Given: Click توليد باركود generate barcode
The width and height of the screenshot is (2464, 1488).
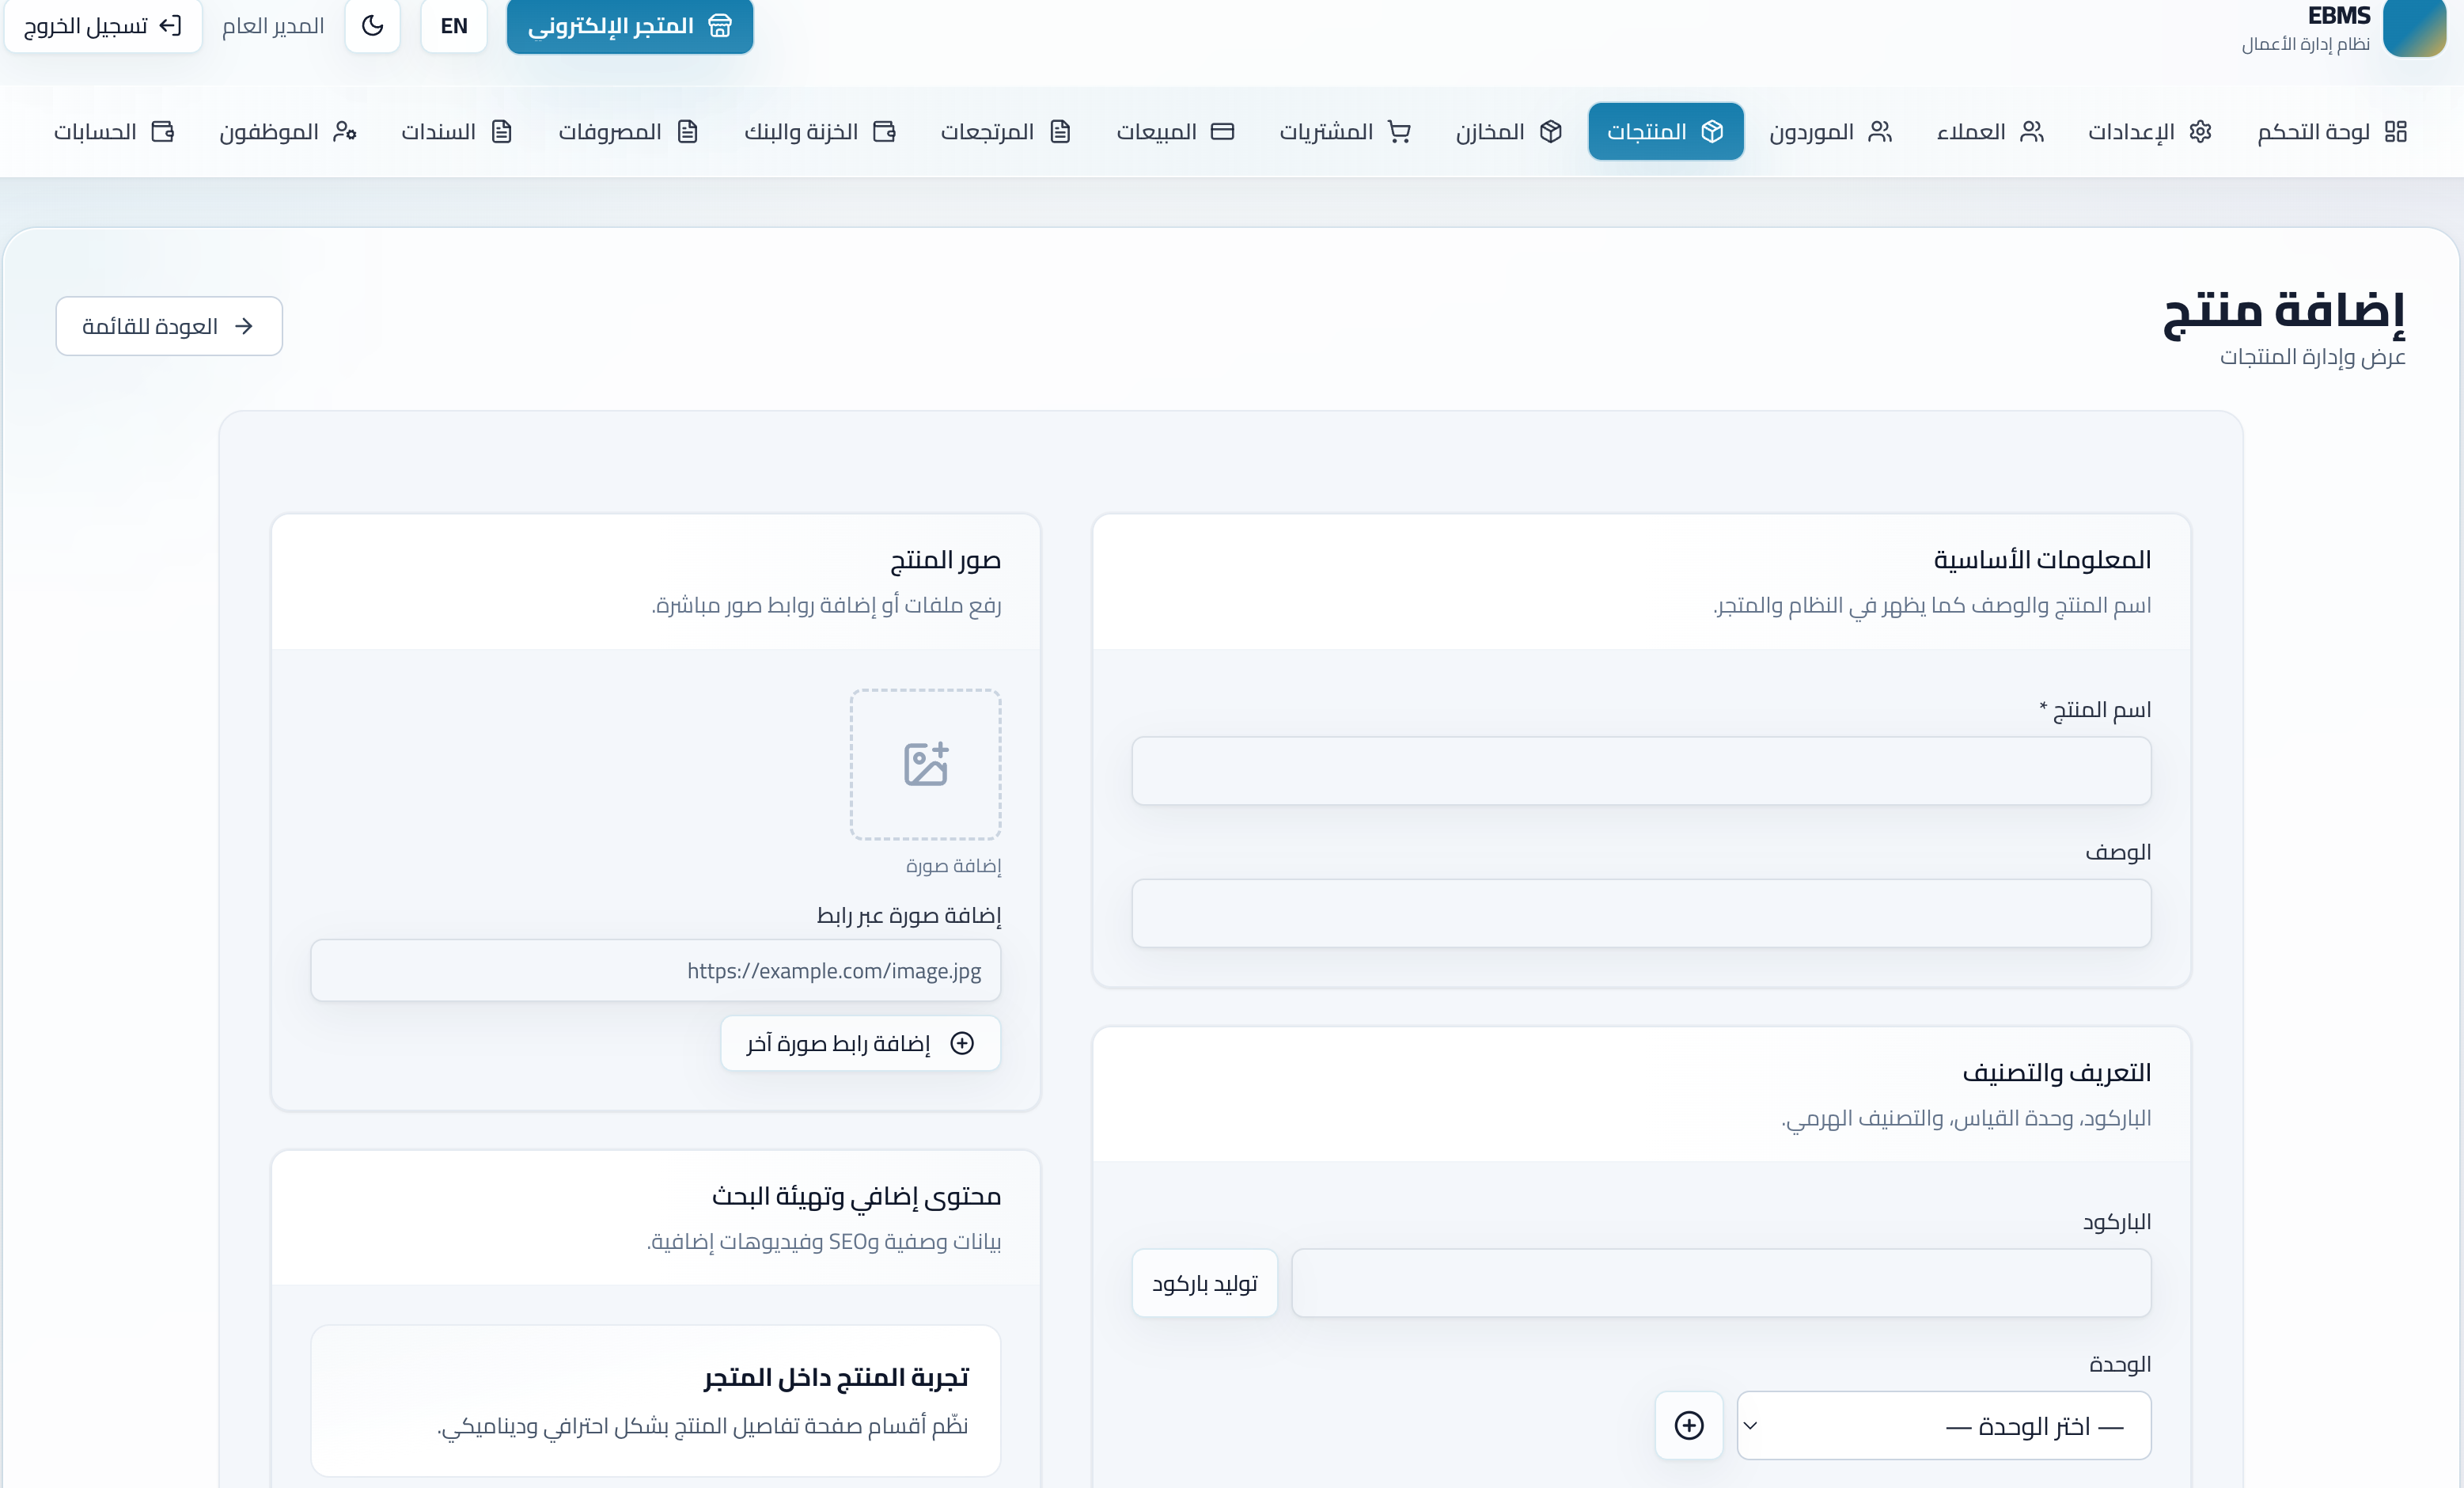Looking at the screenshot, I should (1205, 1283).
